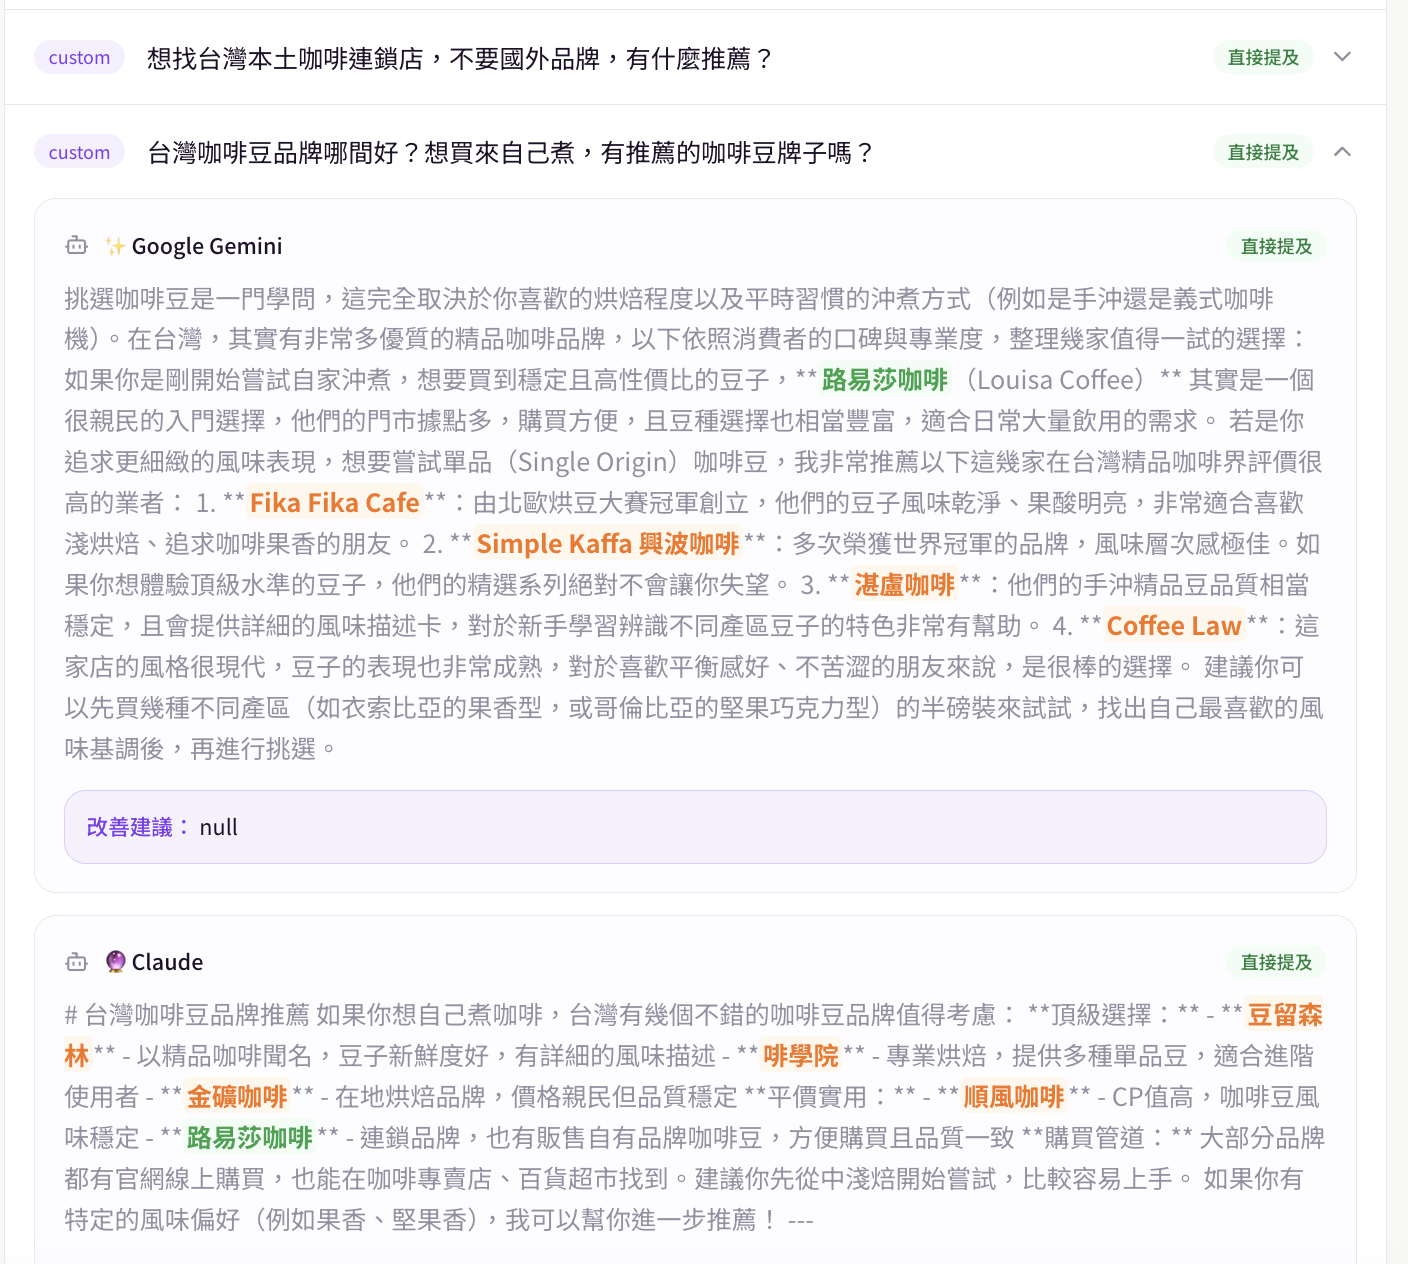1408x1264 pixels.
Task: Click the 直接提及 badge on 想找台灣本土咖啡連鎖店 row
Action: 1263,57
